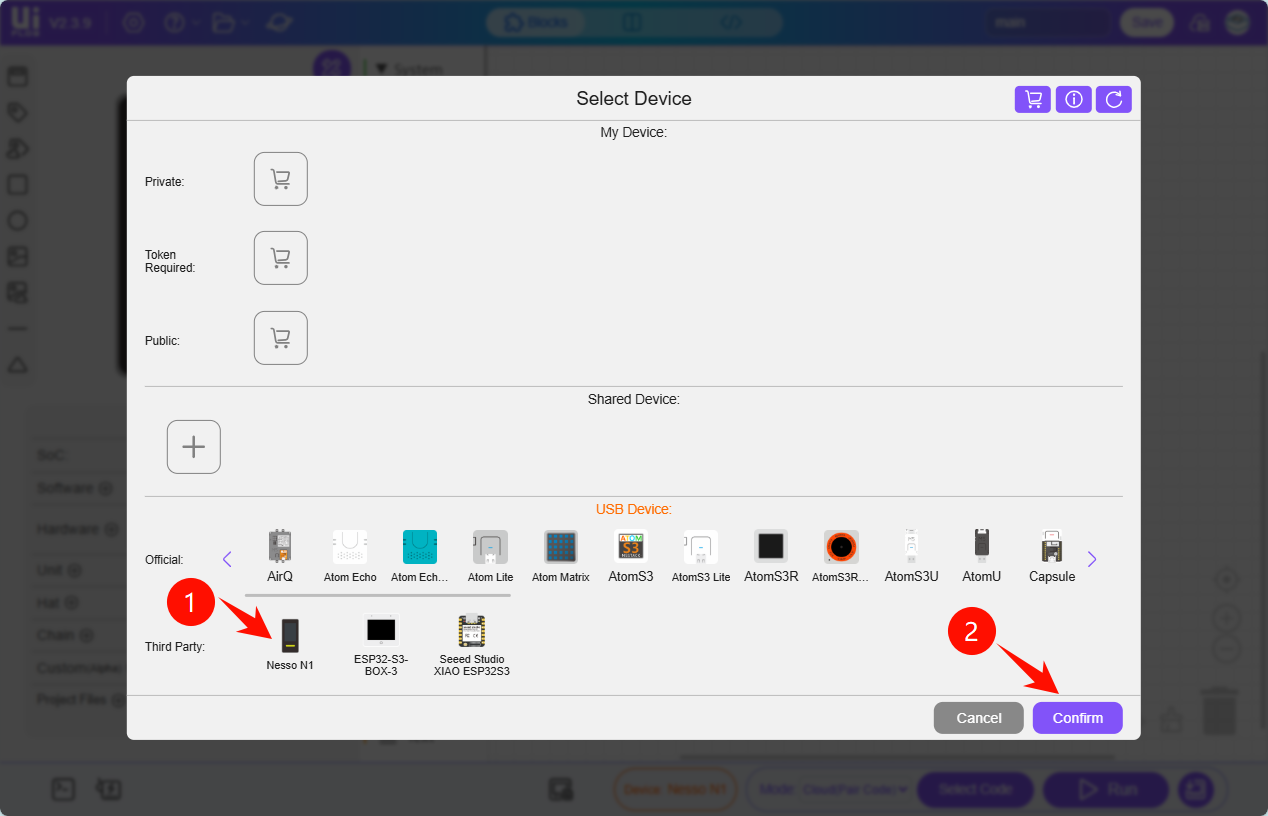Image resolution: width=1268 pixels, height=816 pixels.
Task: Add a shared device with plus button
Action: click(x=194, y=447)
